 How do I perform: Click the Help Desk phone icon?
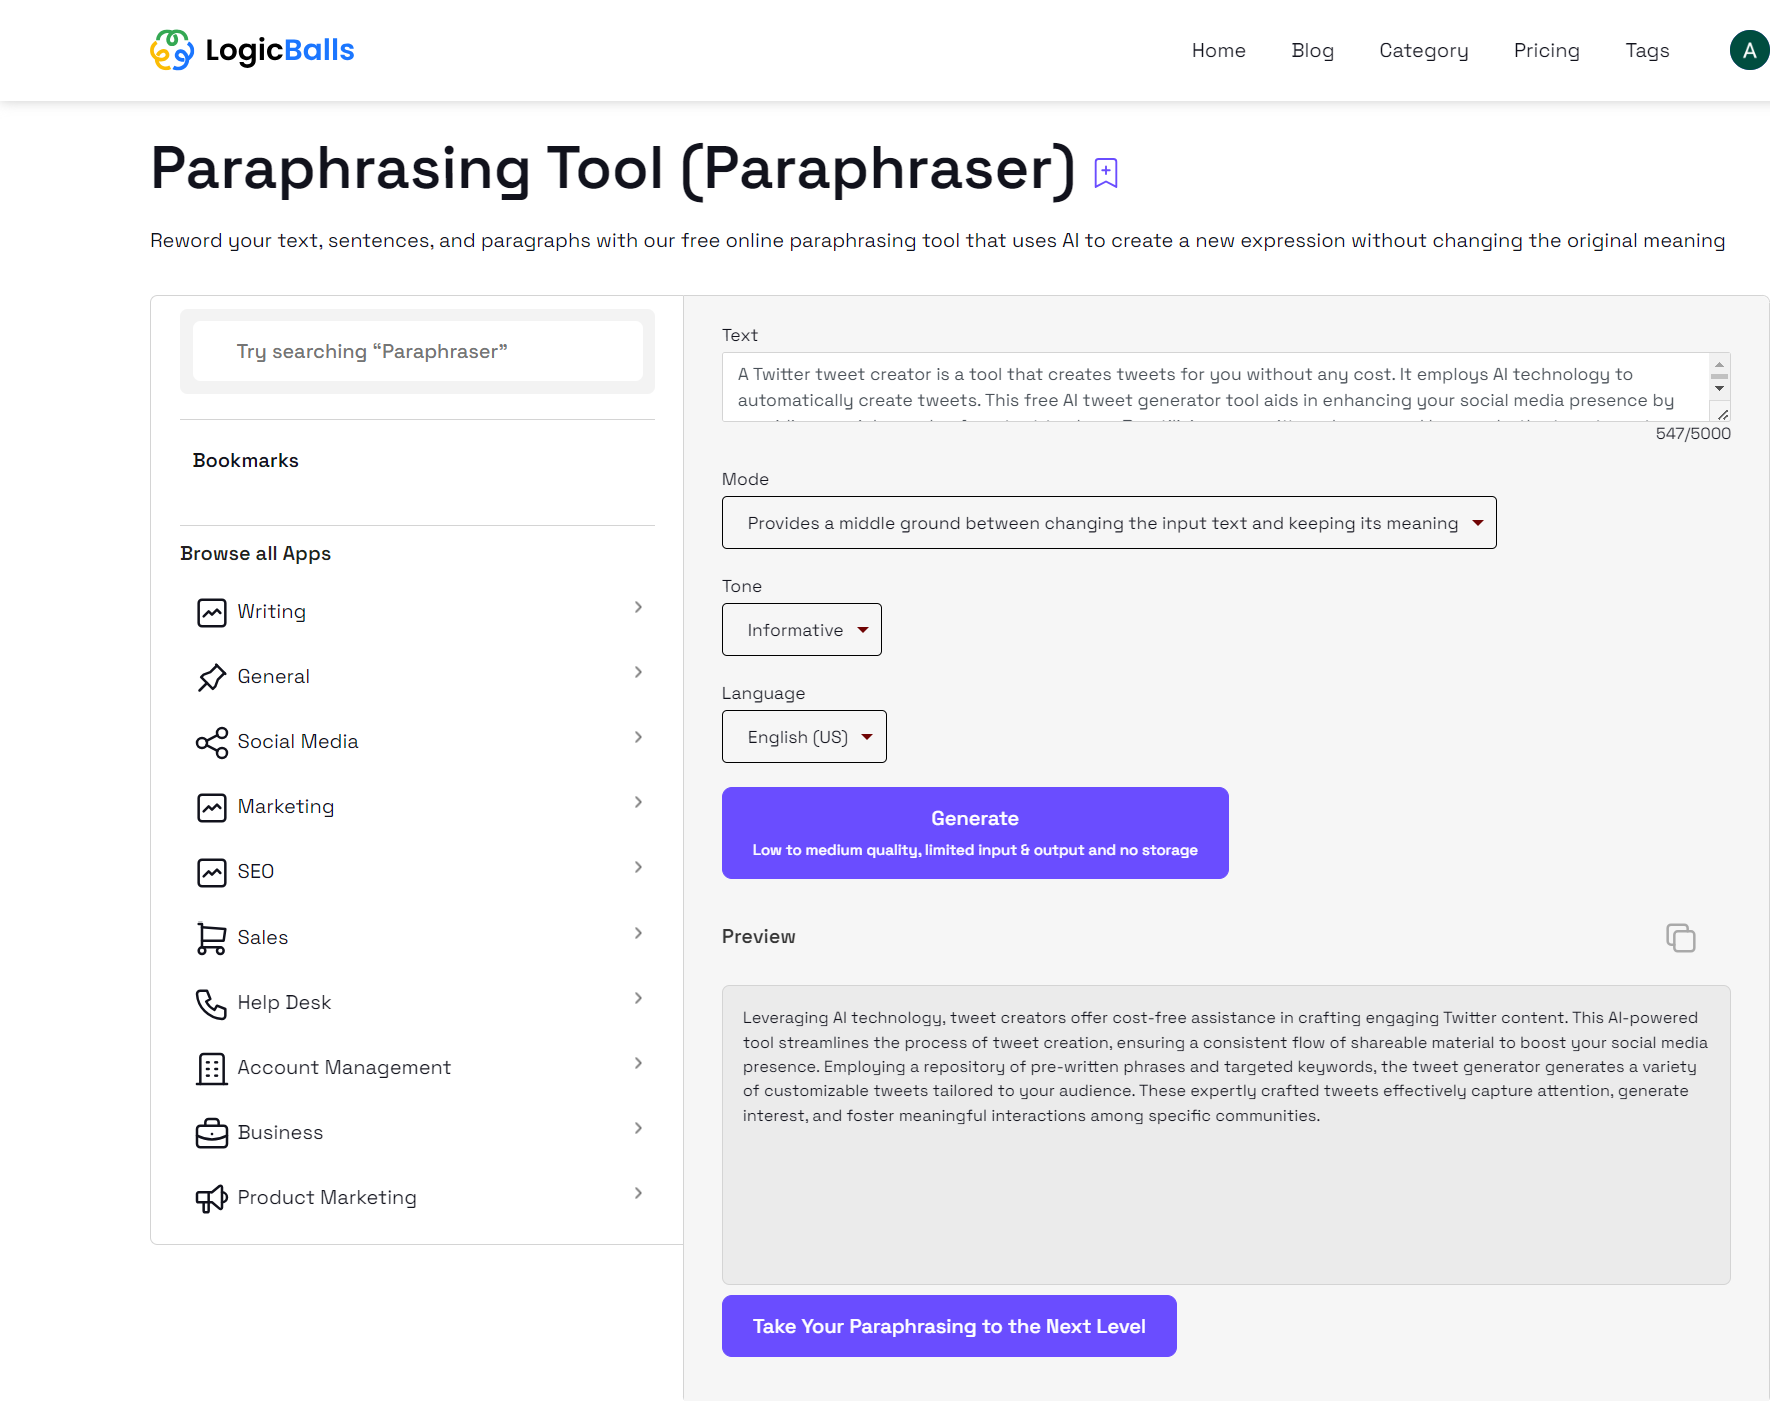coord(212,1003)
